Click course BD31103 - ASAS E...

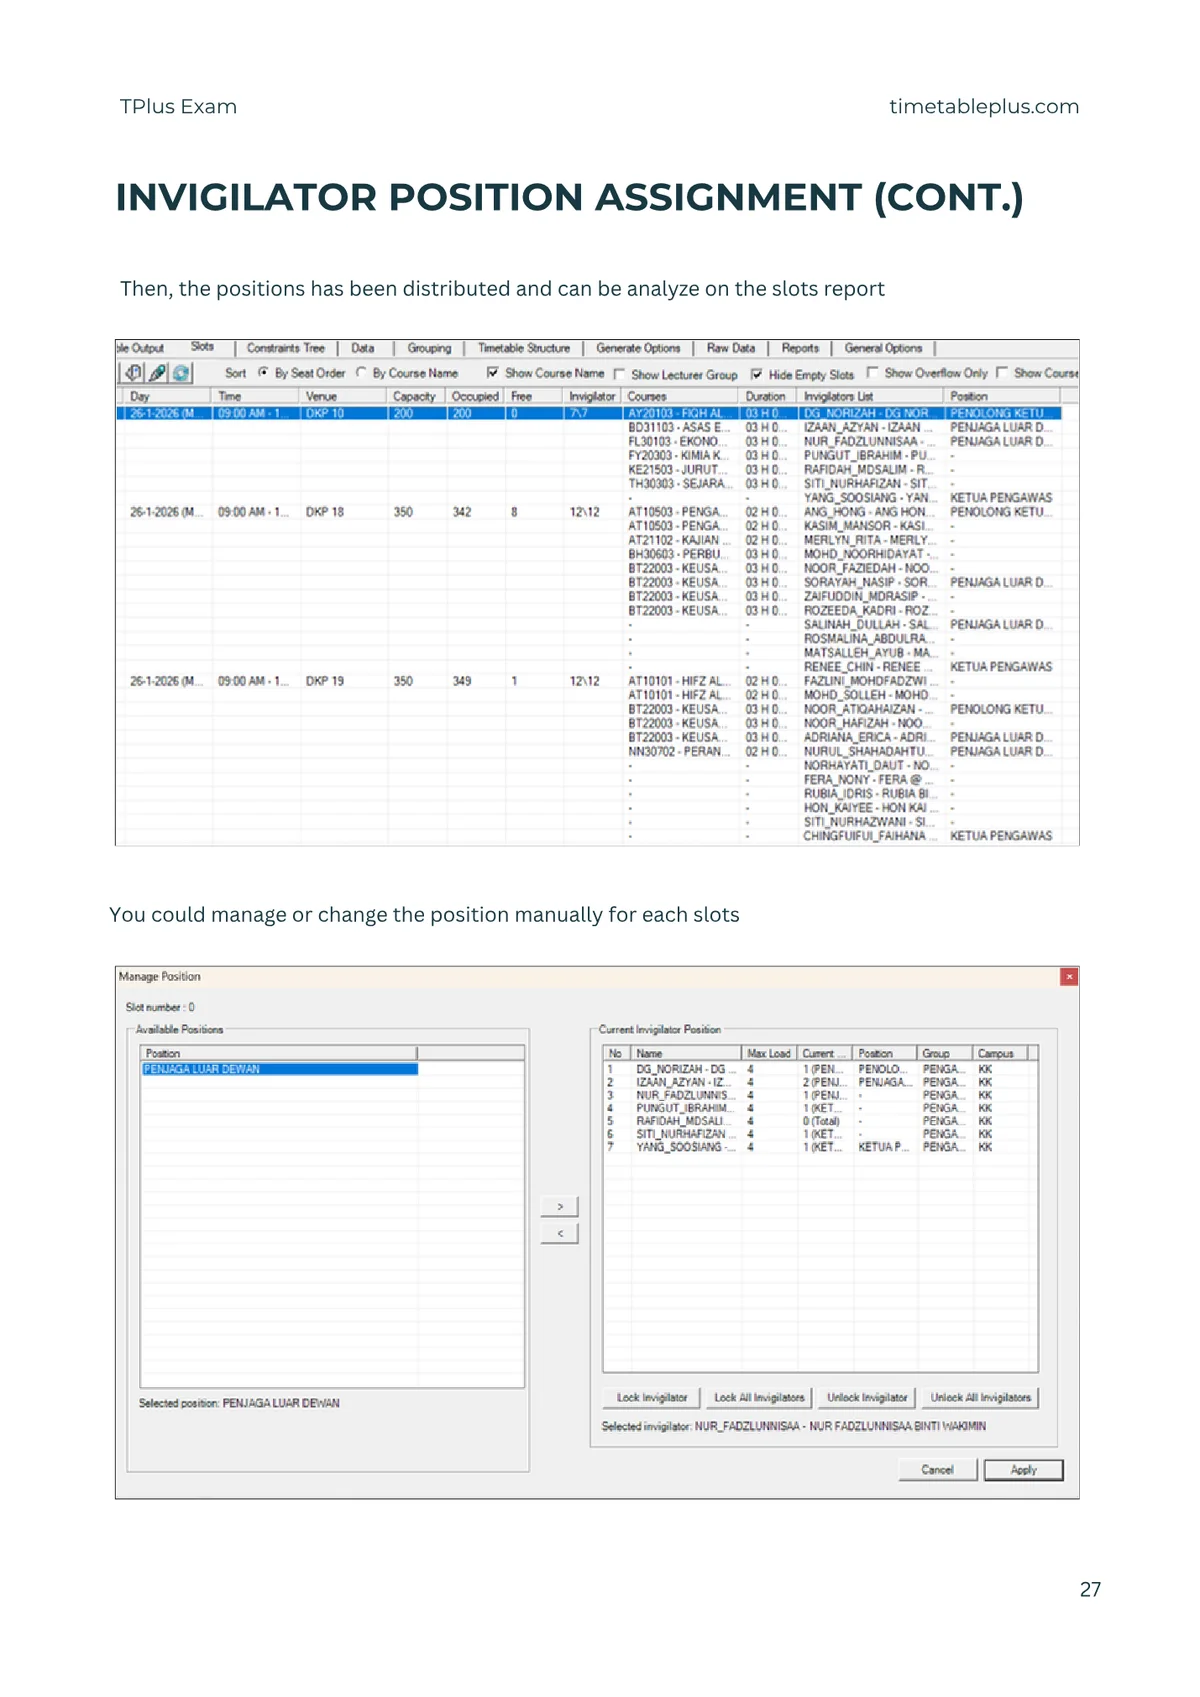pos(679,427)
